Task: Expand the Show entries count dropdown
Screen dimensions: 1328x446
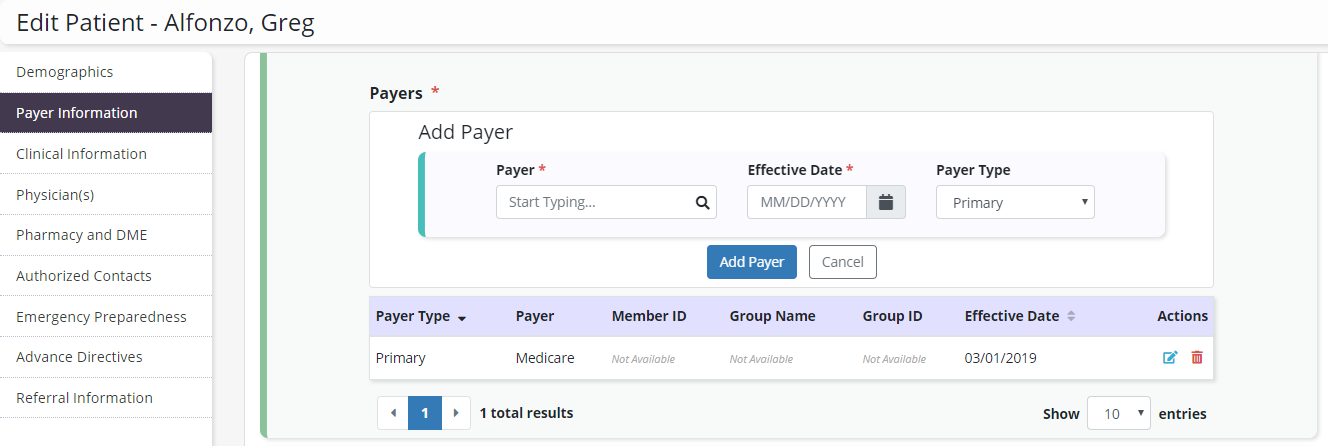Action: click(1118, 413)
